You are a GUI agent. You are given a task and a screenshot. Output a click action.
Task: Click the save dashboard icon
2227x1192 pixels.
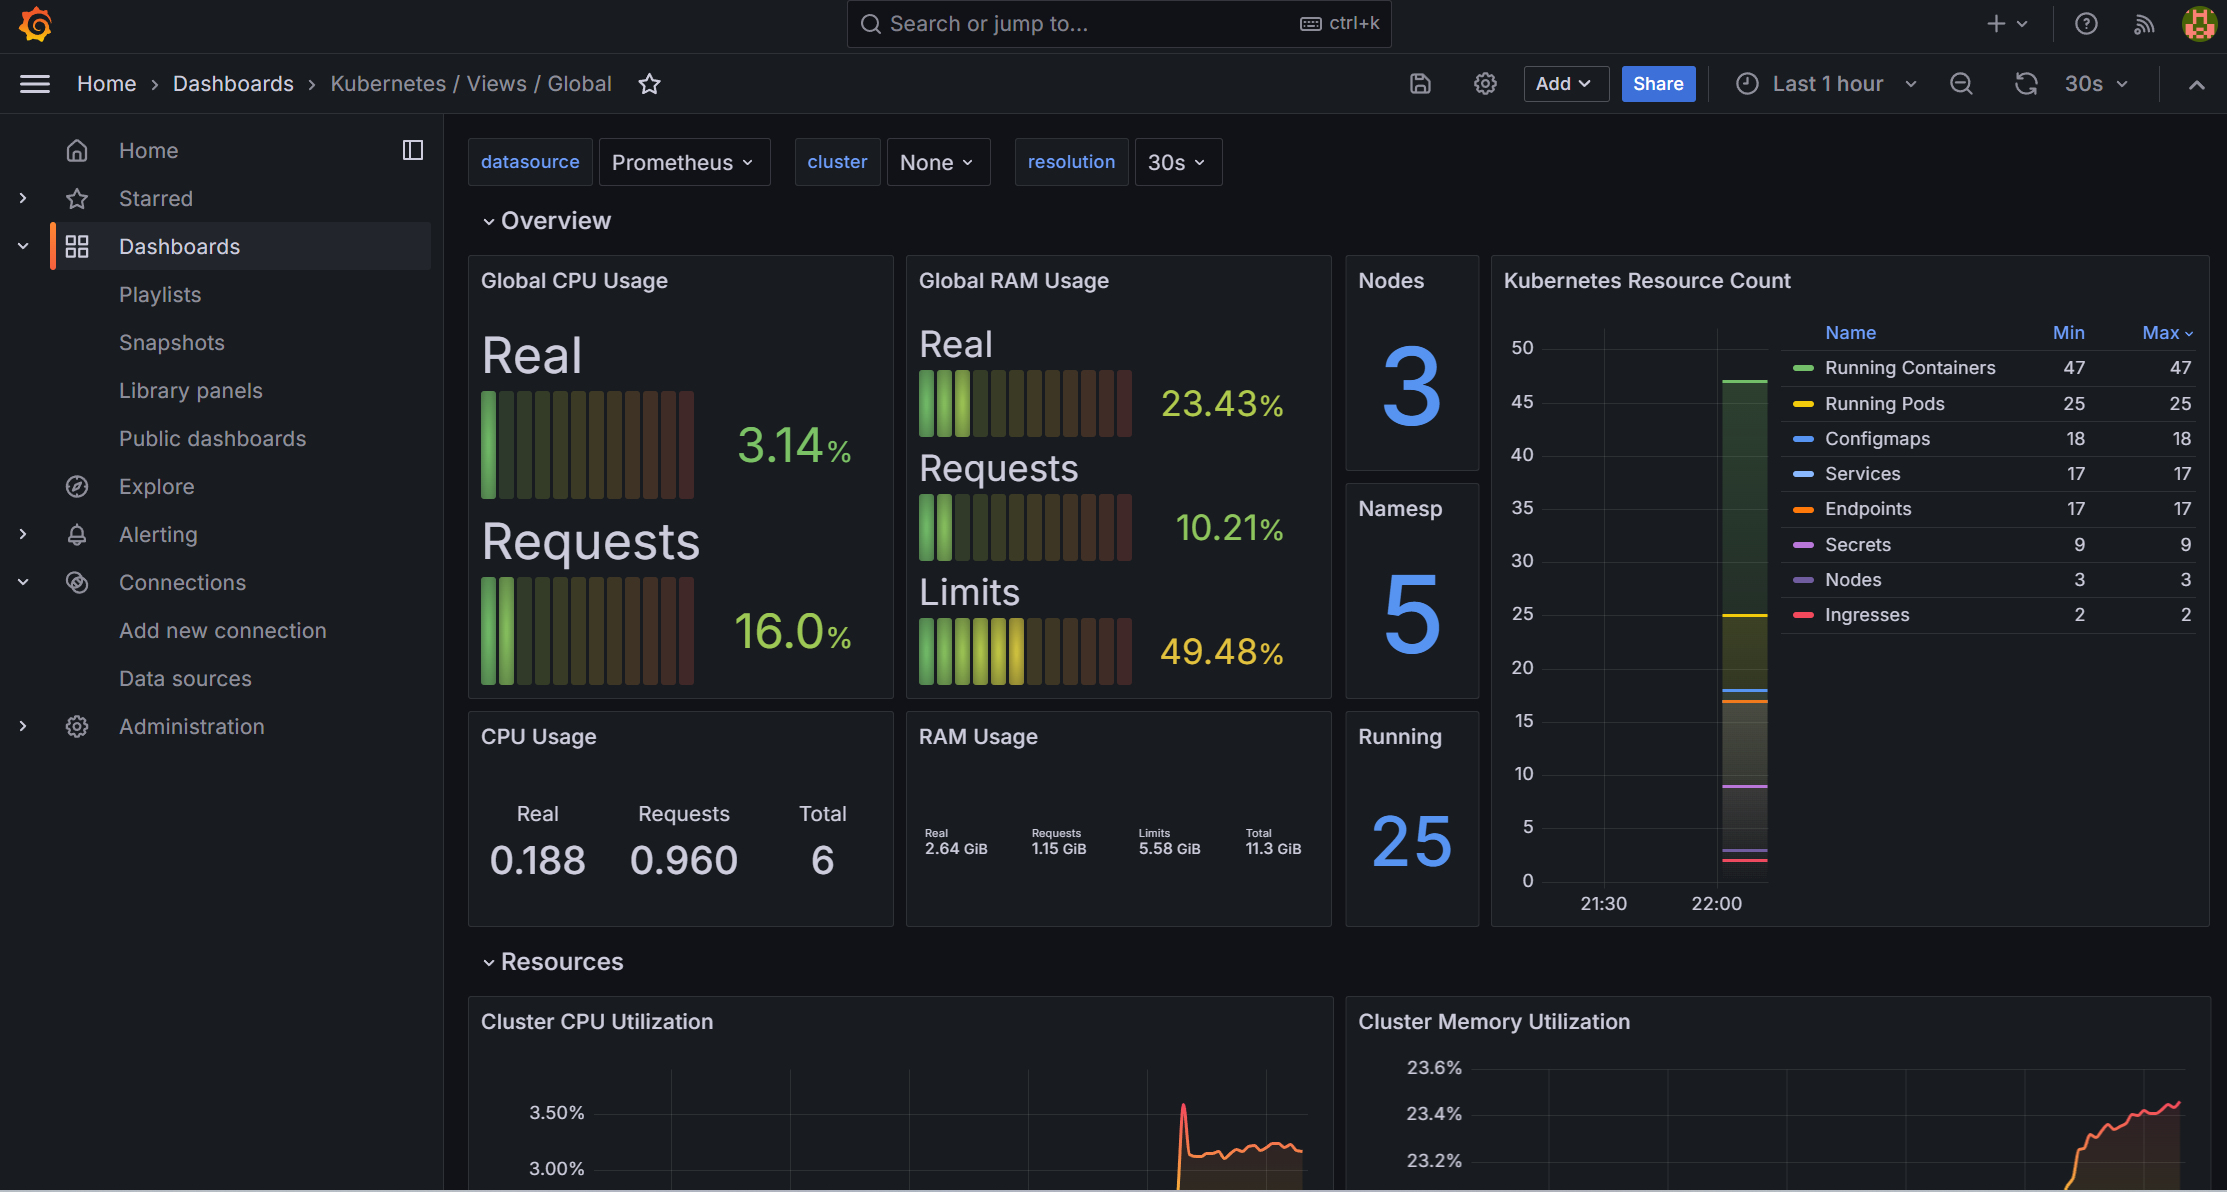1420,84
